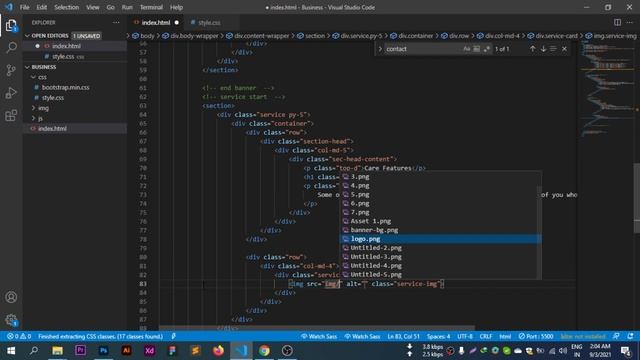Click div.service-card in breadcrumb path
Image resolution: width=640 pixels, height=360 pixels.
(x=556, y=36)
